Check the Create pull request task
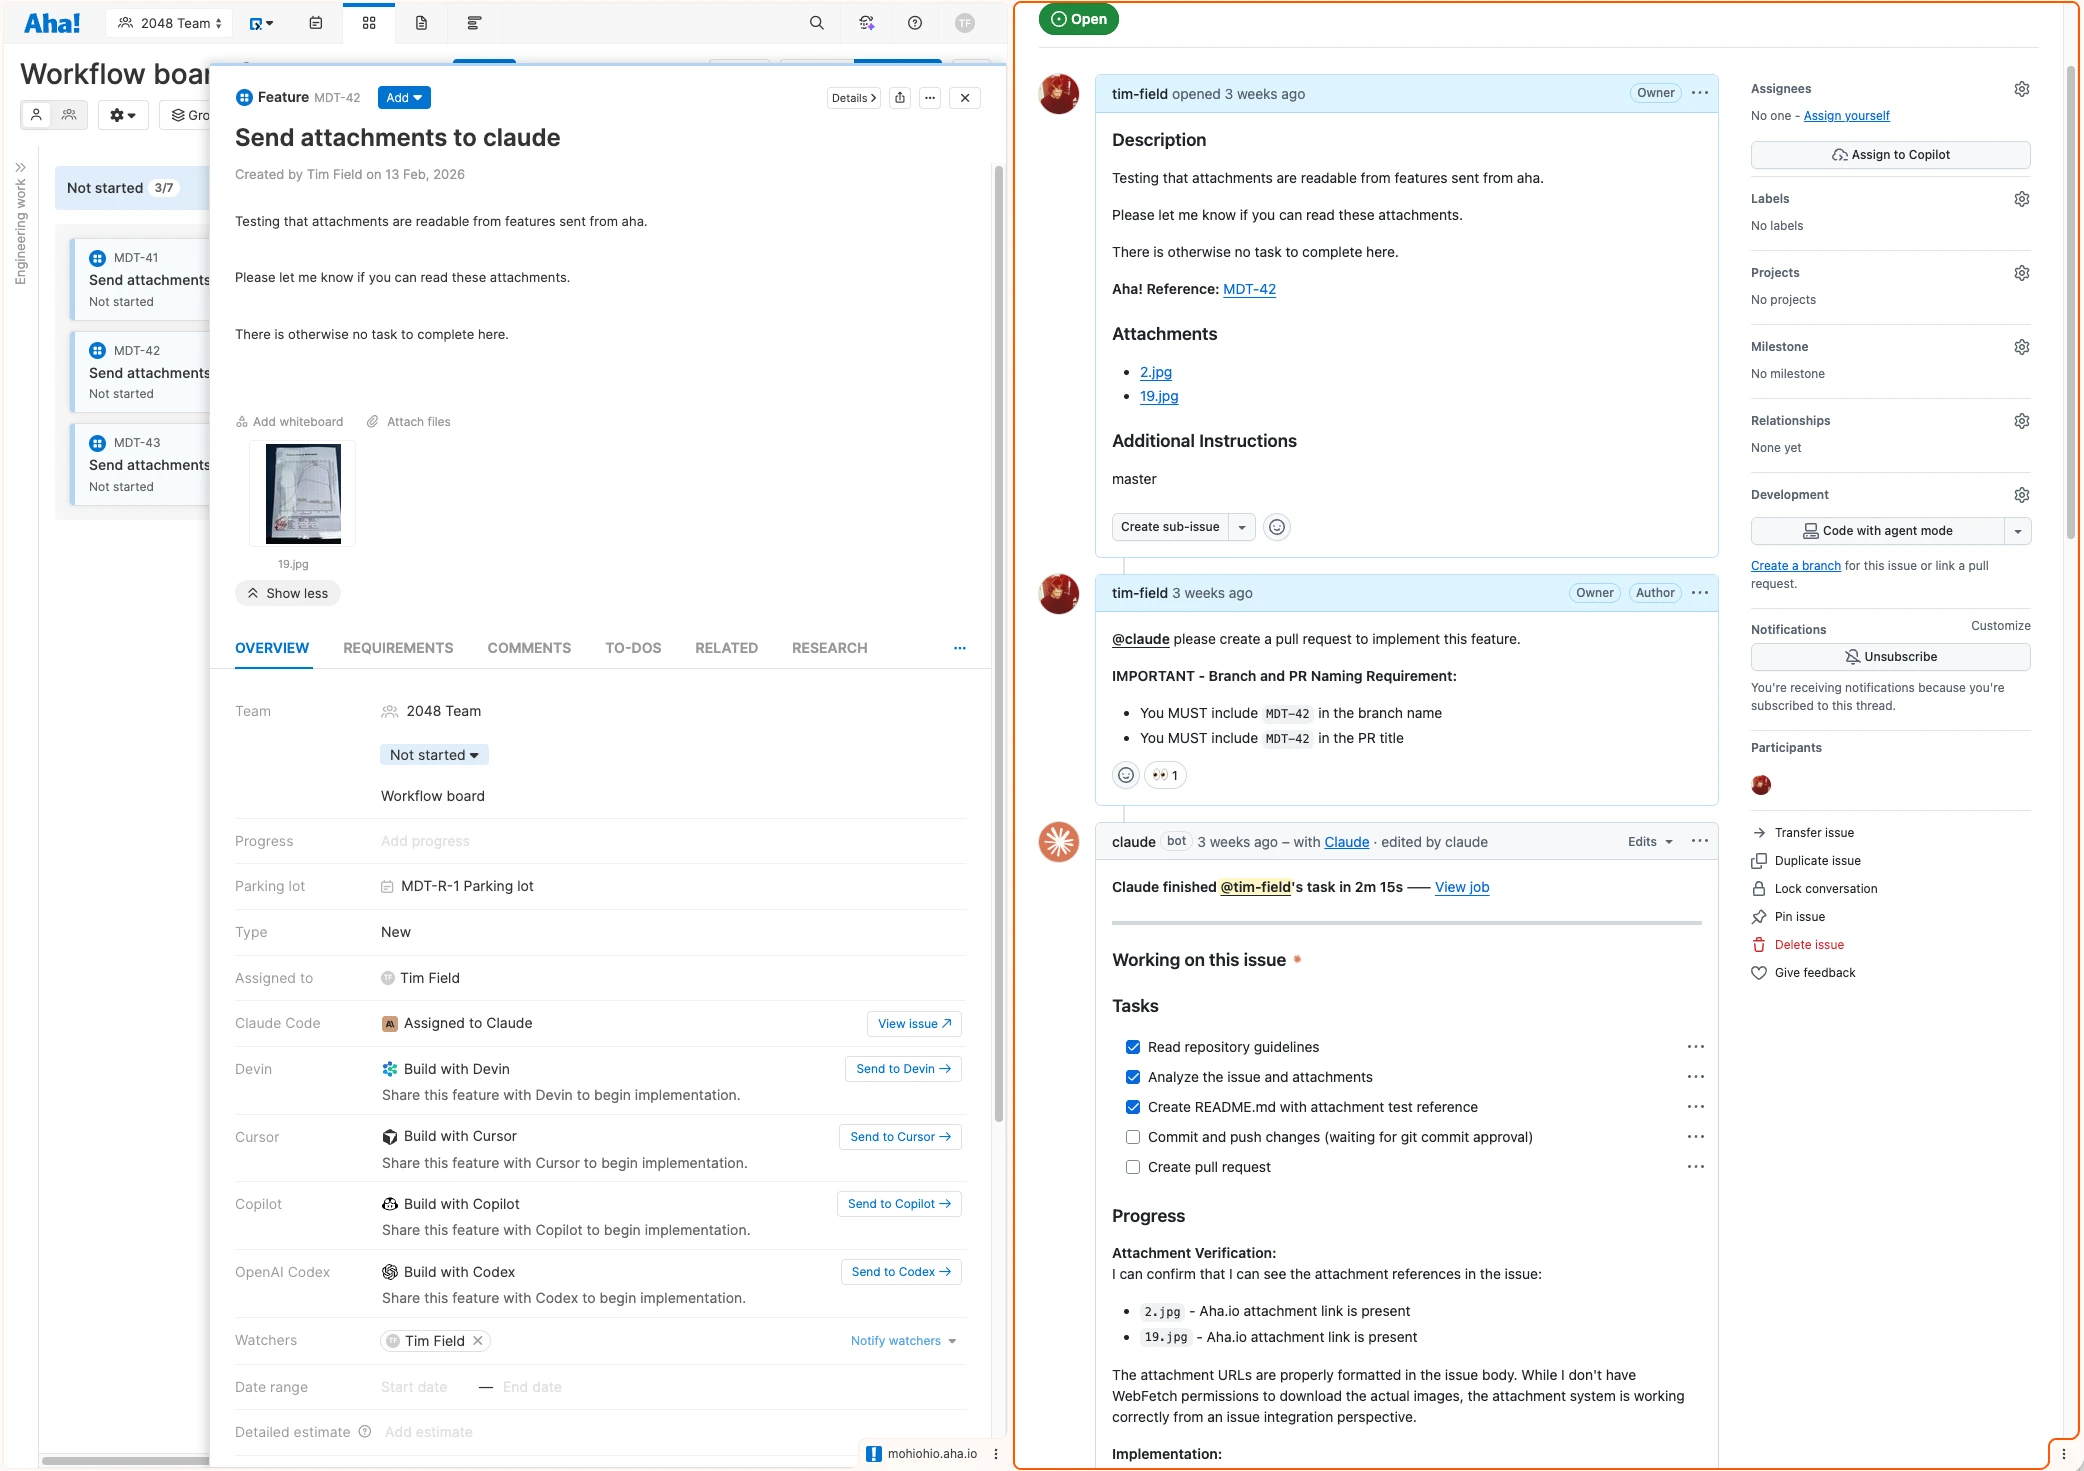Screen dimensions: 2084x1471 (x=1133, y=1167)
